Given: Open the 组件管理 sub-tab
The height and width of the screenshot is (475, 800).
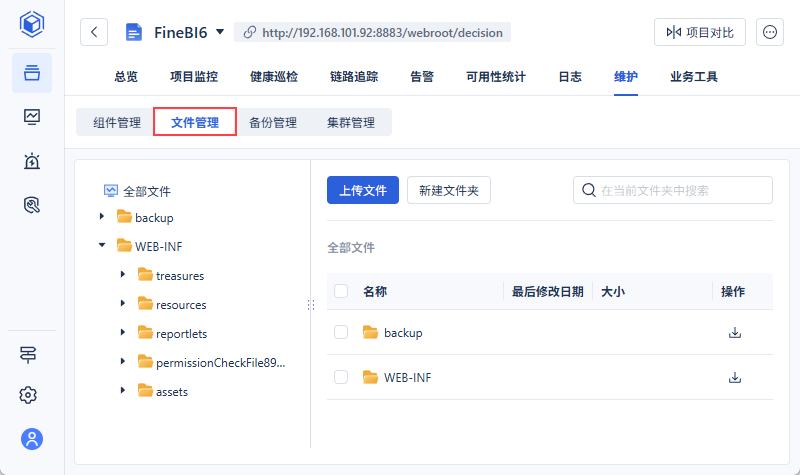Looking at the screenshot, I should (117, 122).
